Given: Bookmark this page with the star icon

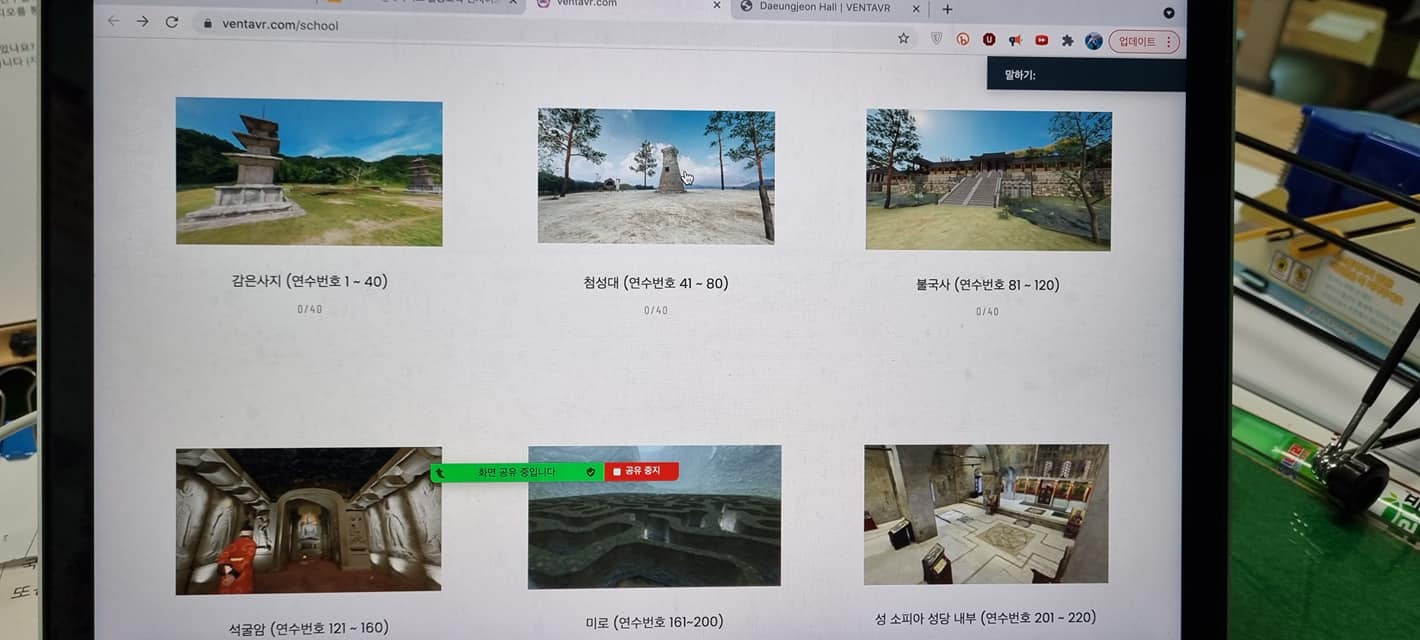Looking at the screenshot, I should pos(903,38).
